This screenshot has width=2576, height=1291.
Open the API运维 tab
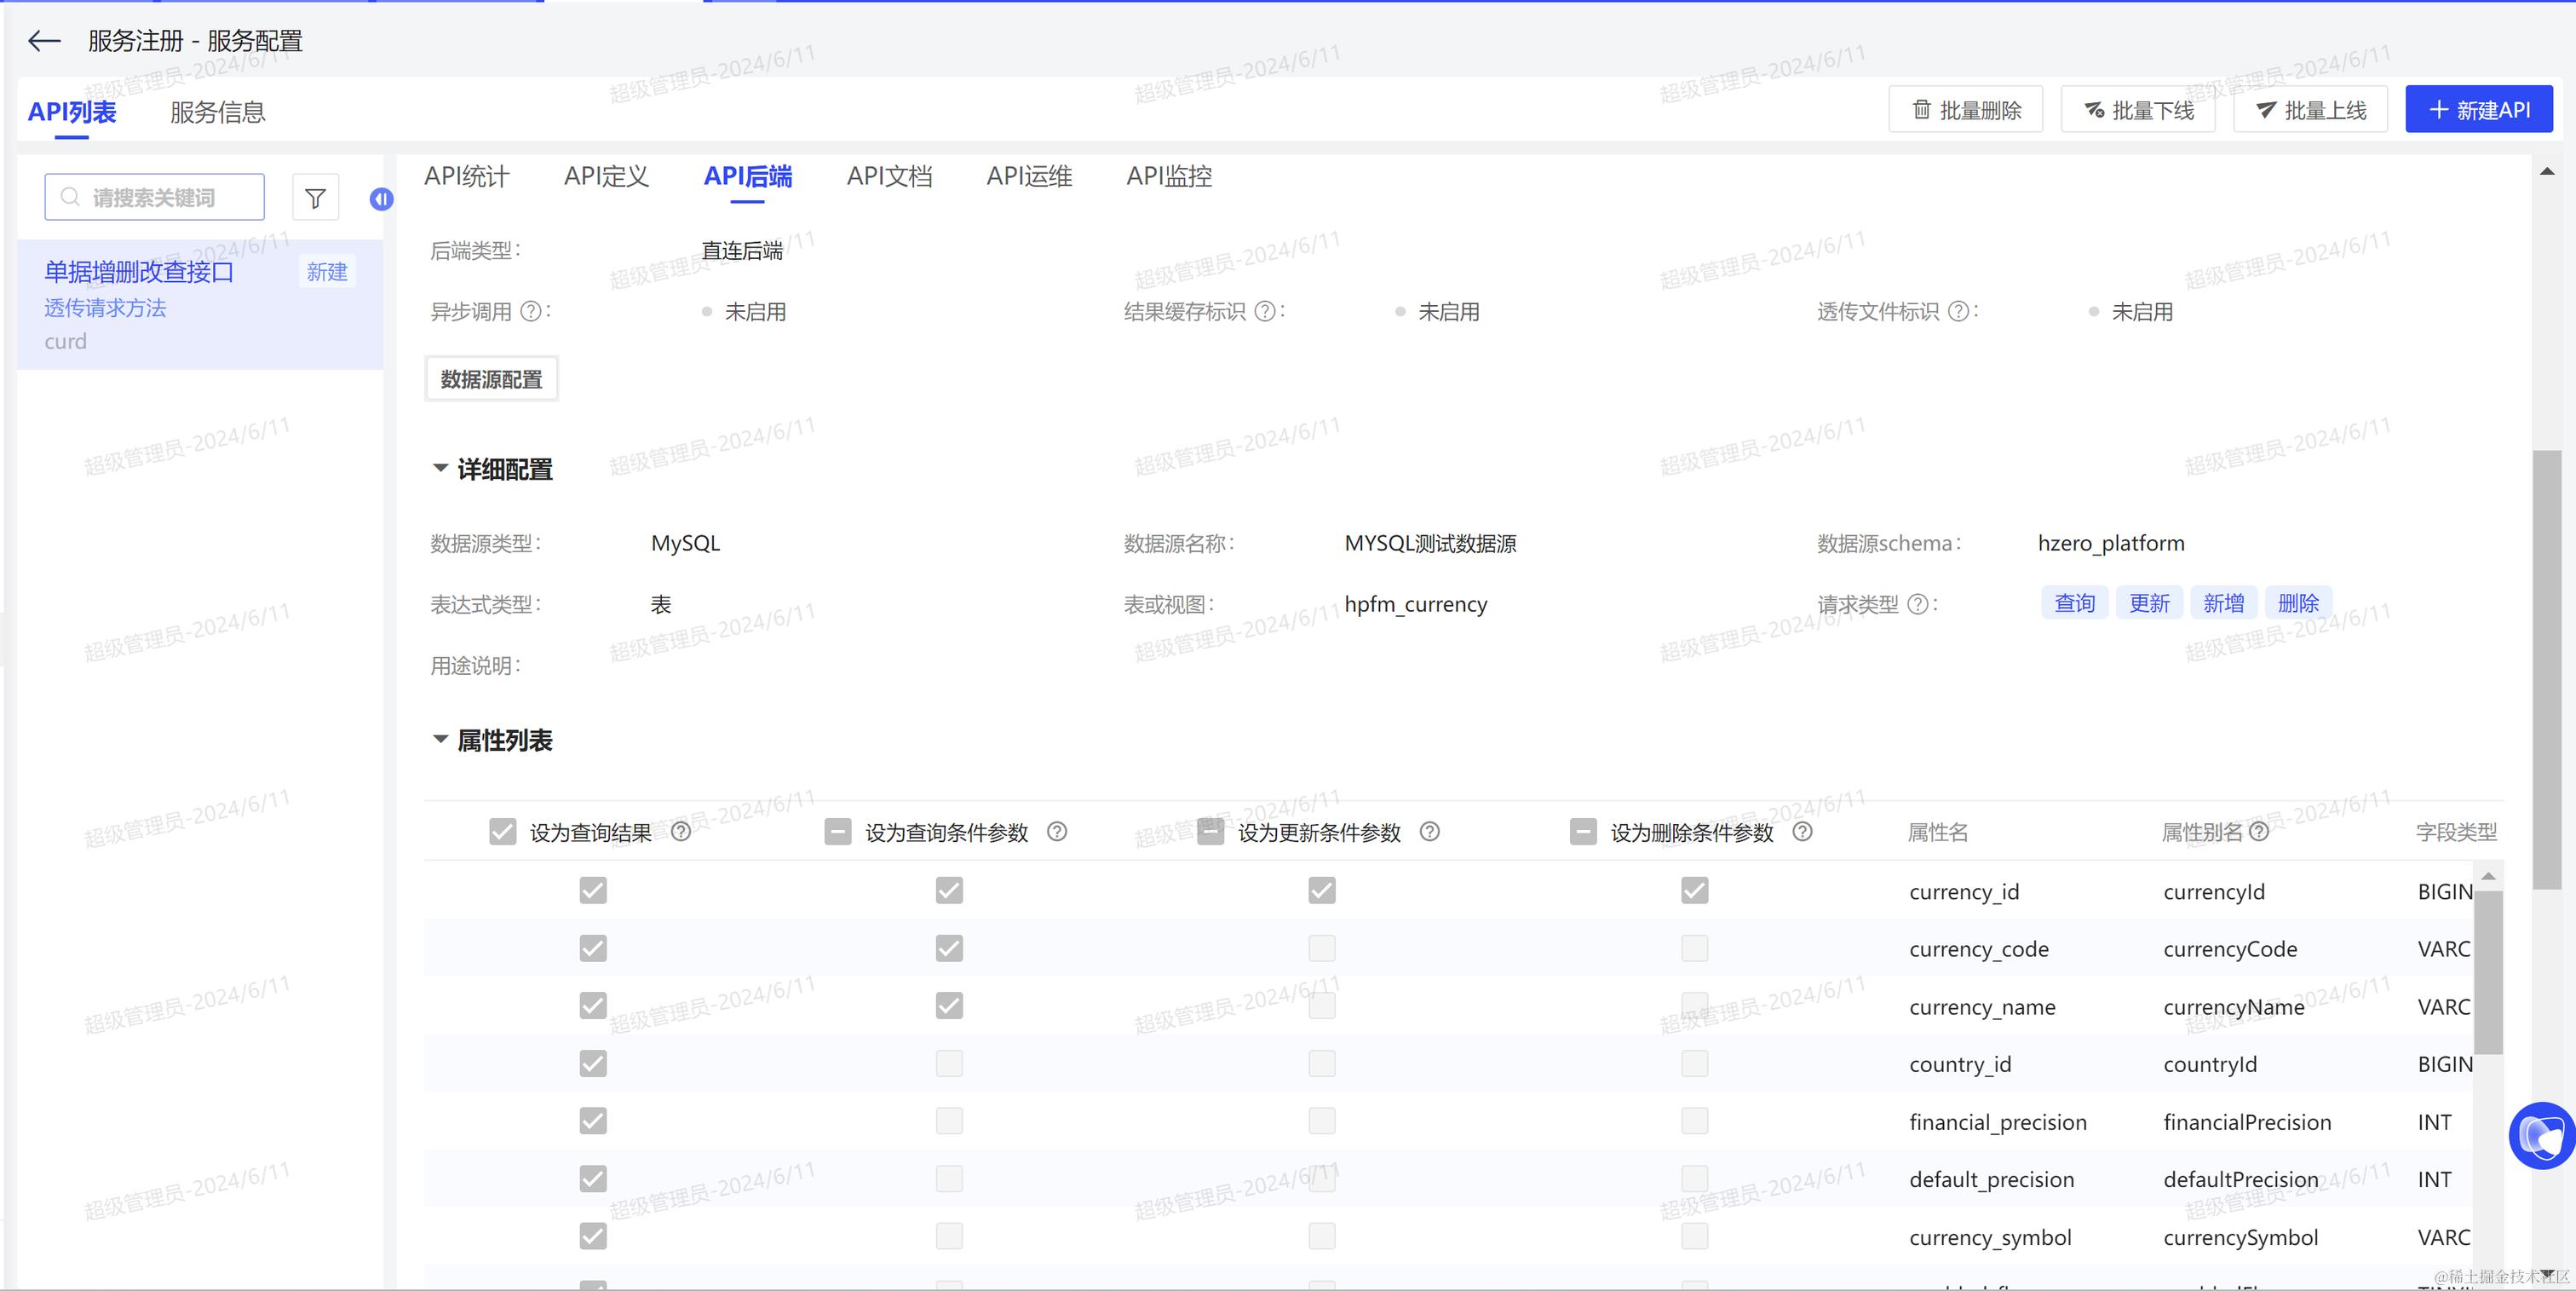coord(1029,177)
